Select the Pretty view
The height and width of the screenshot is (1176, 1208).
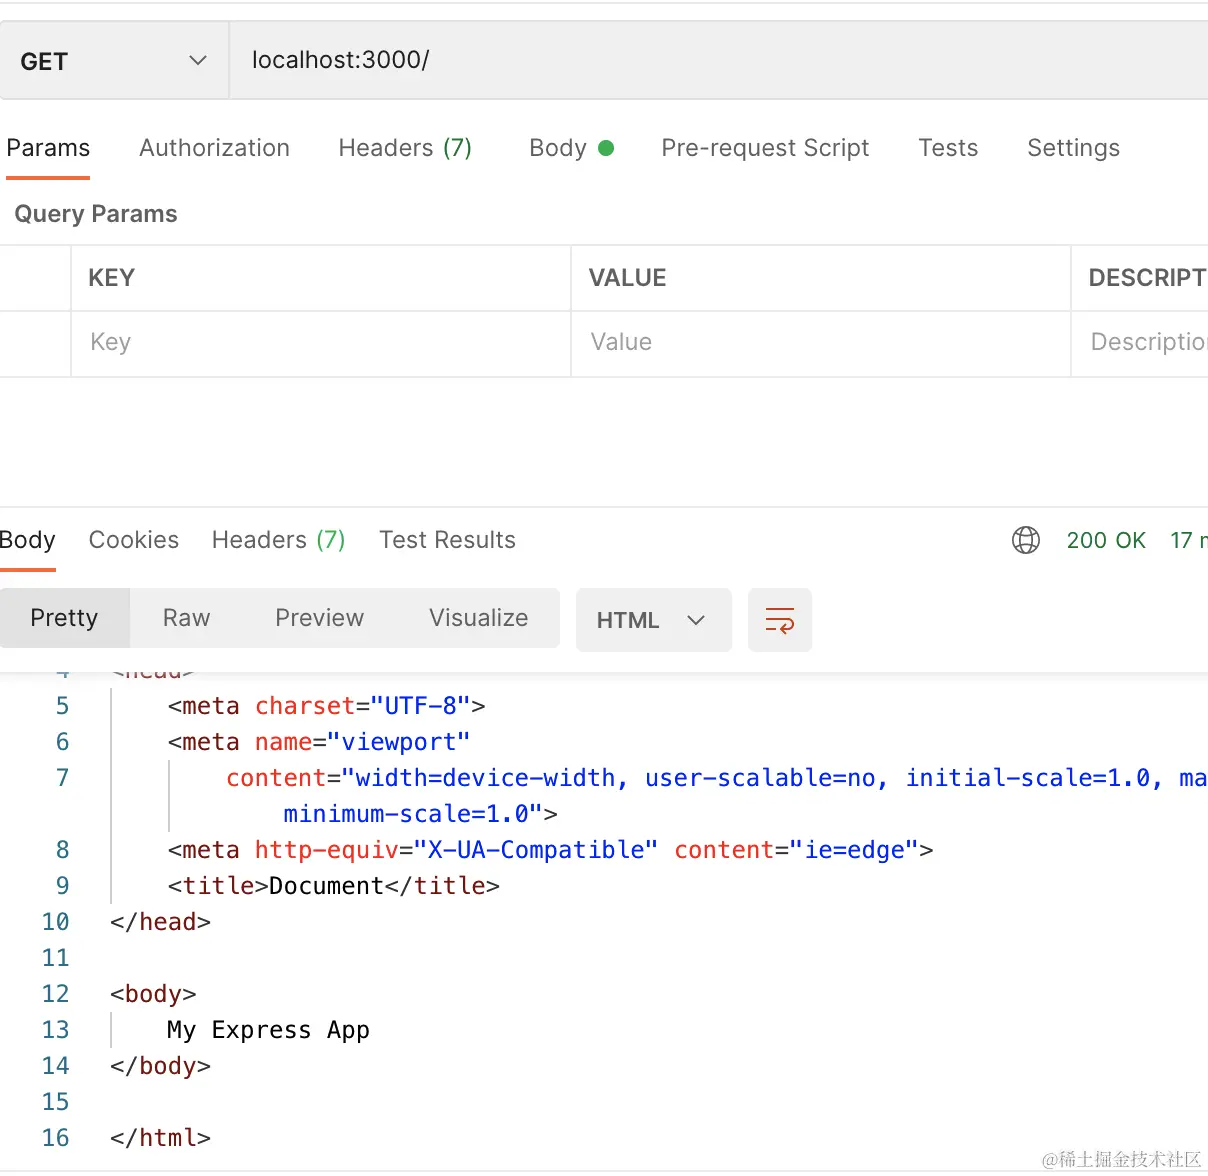tap(65, 618)
